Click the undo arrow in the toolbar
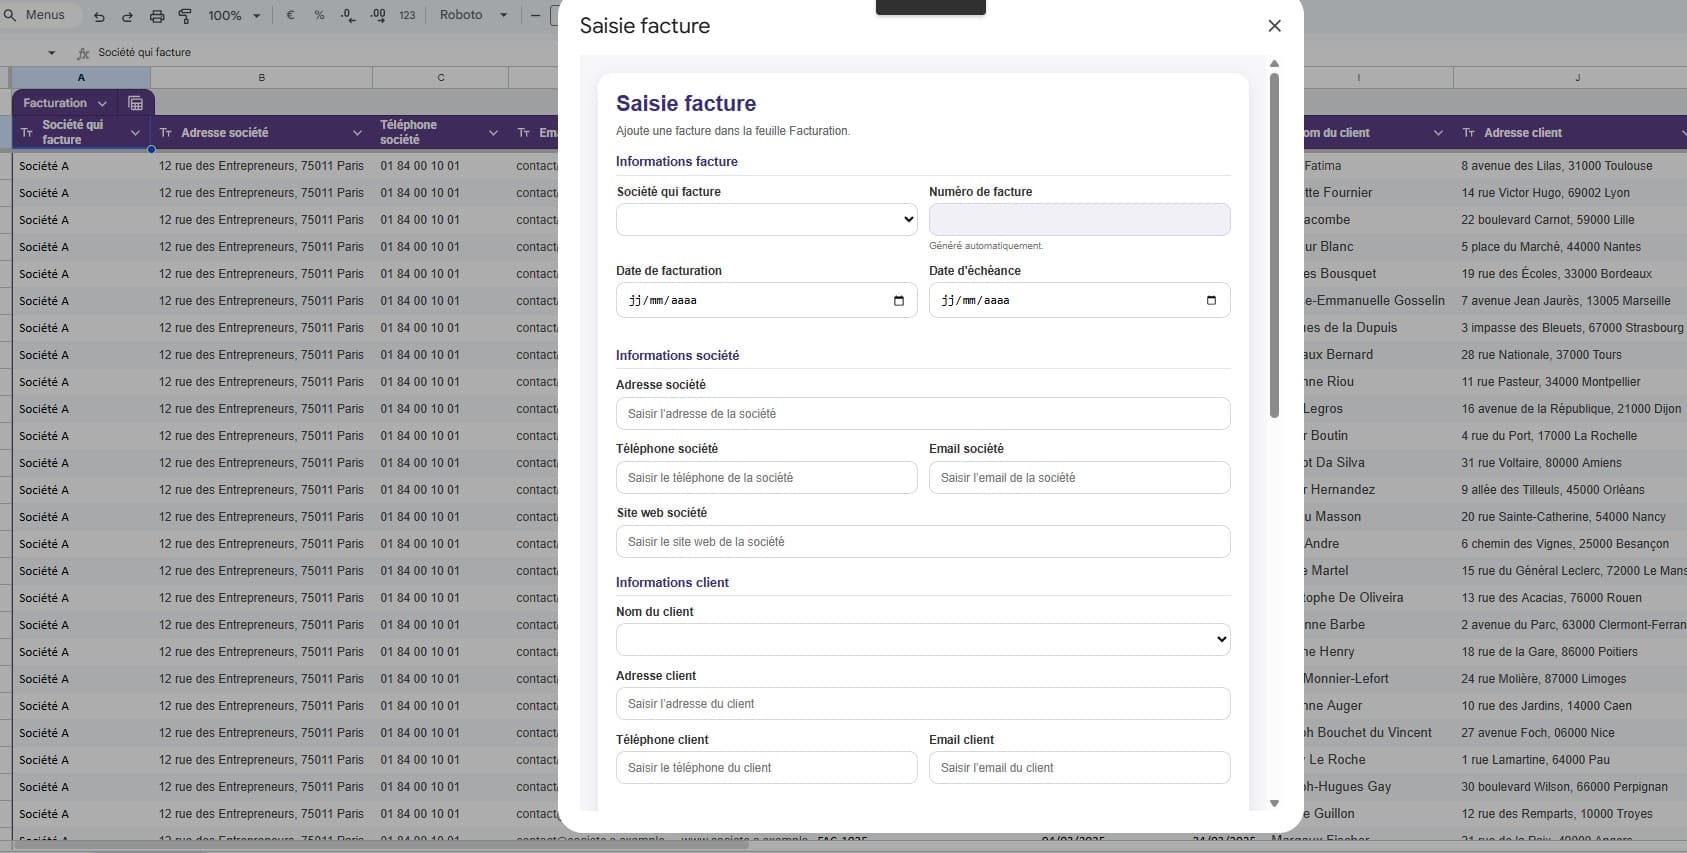This screenshot has height=853, width=1687. coord(99,16)
